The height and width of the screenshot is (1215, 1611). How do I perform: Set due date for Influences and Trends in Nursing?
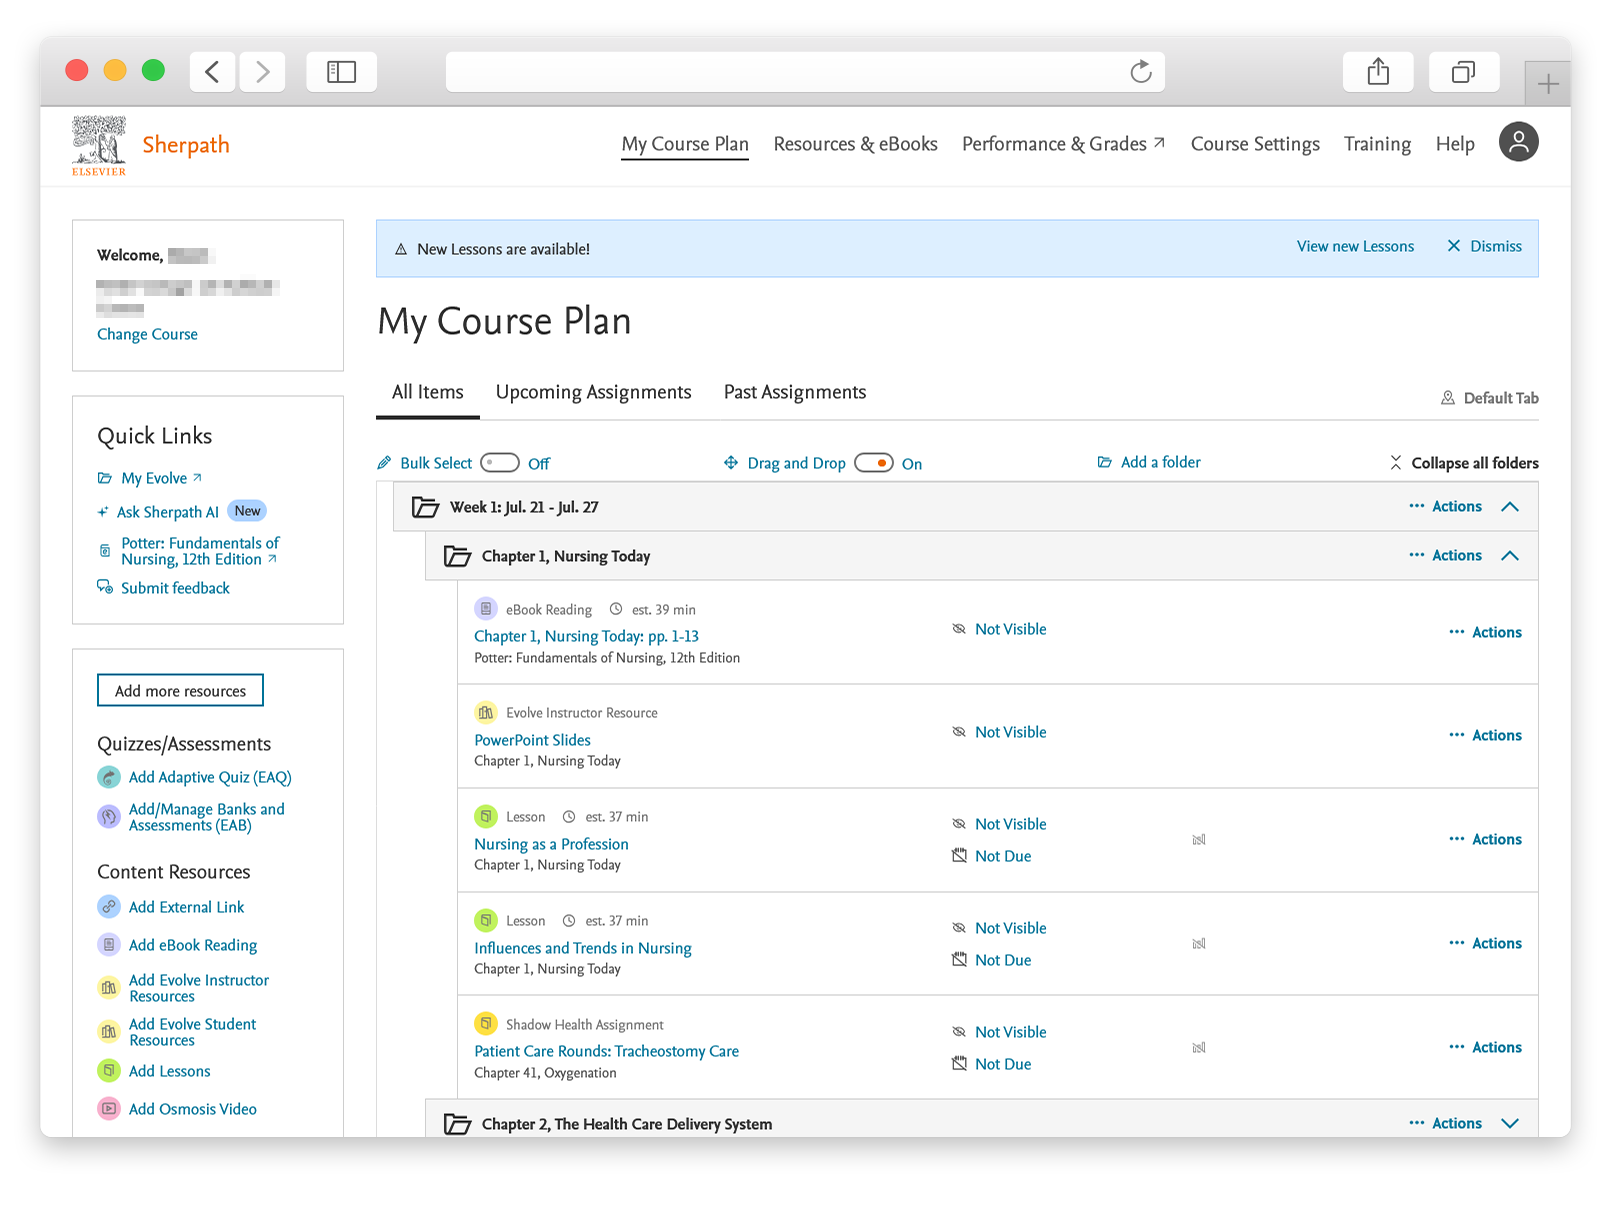[991, 960]
